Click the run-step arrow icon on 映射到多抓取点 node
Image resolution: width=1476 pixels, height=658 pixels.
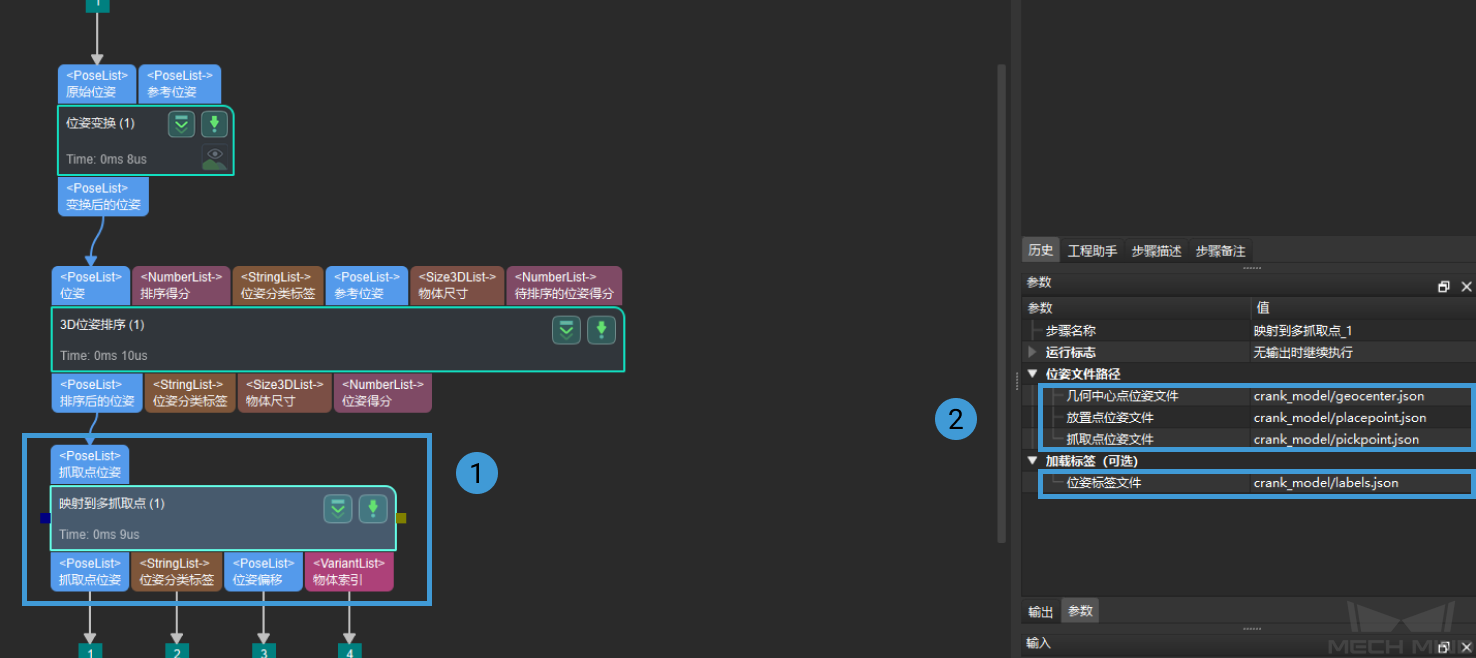pos(373,509)
